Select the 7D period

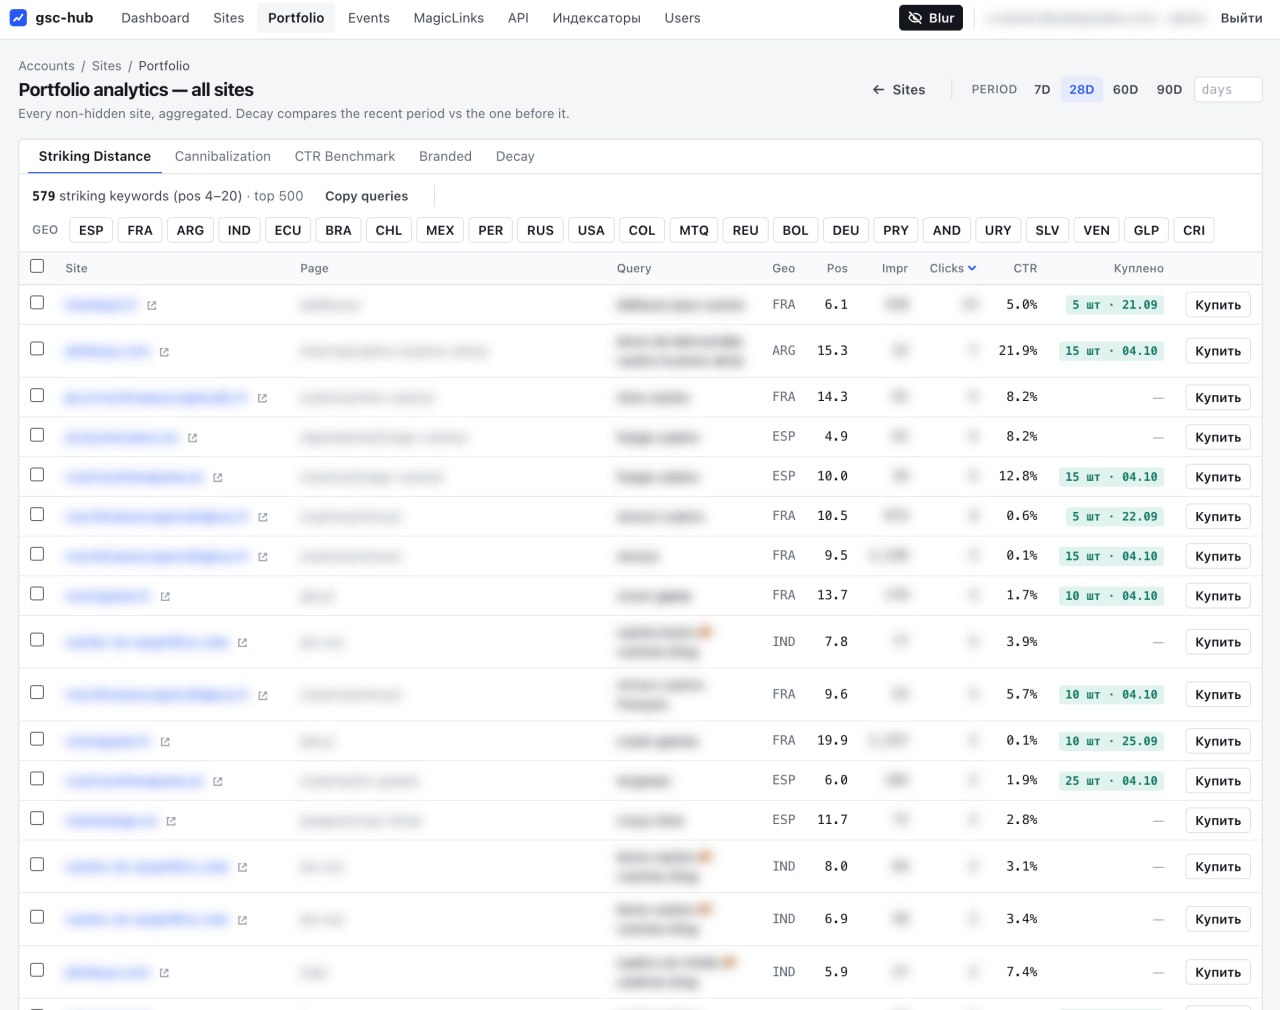(1042, 90)
